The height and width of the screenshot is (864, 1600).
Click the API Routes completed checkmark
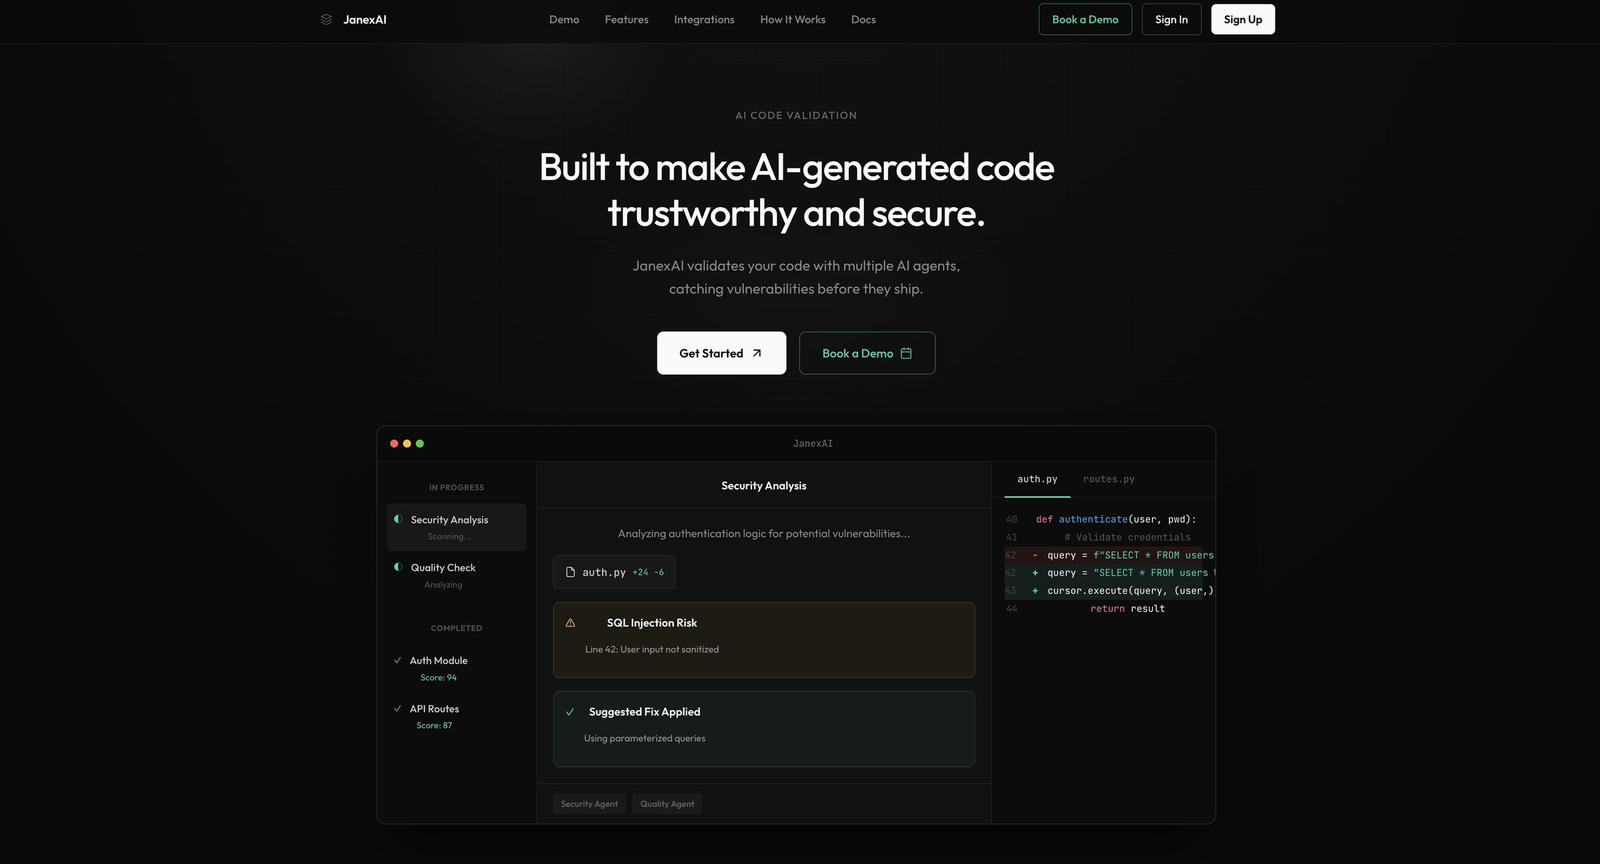pyautogui.click(x=398, y=709)
